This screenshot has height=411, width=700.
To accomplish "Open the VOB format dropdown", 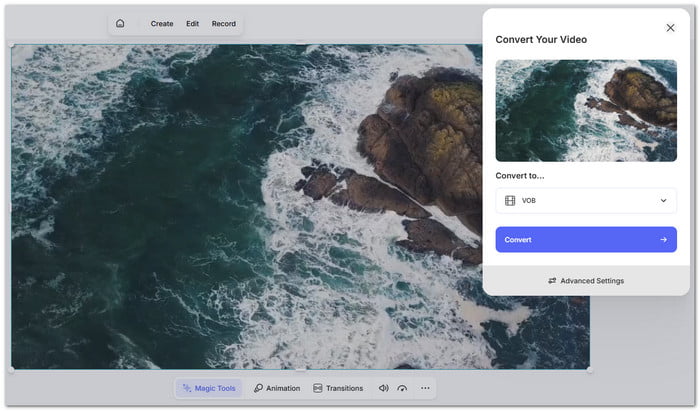I will click(x=586, y=201).
